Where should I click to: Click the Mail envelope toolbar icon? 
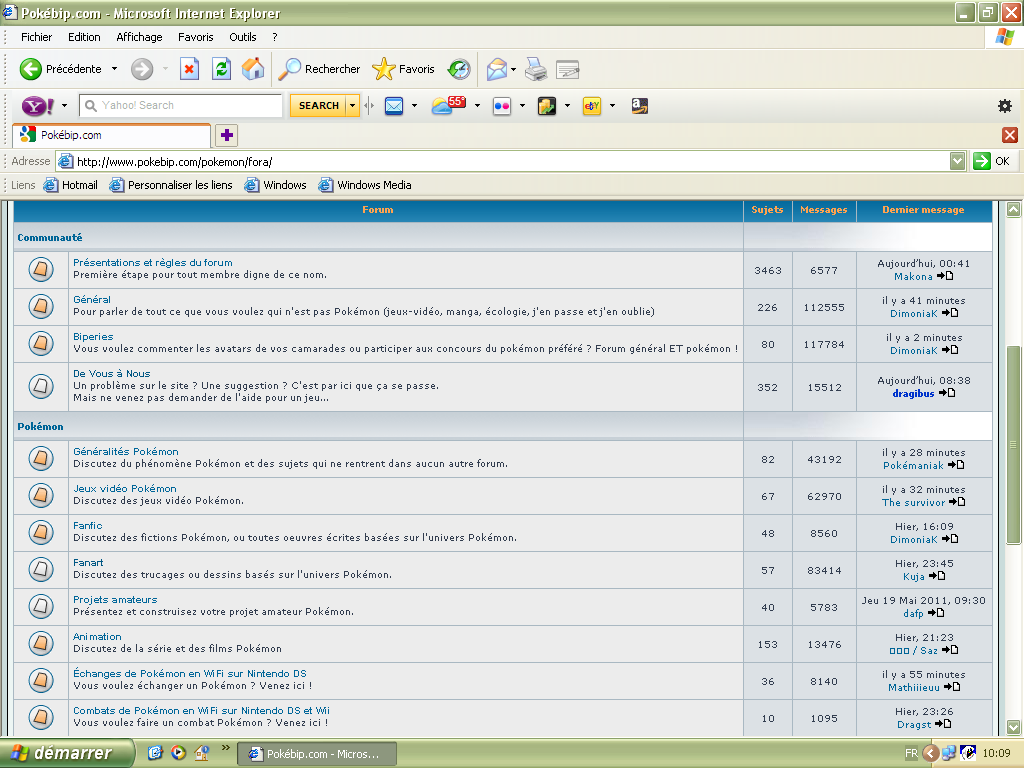[x=497, y=69]
